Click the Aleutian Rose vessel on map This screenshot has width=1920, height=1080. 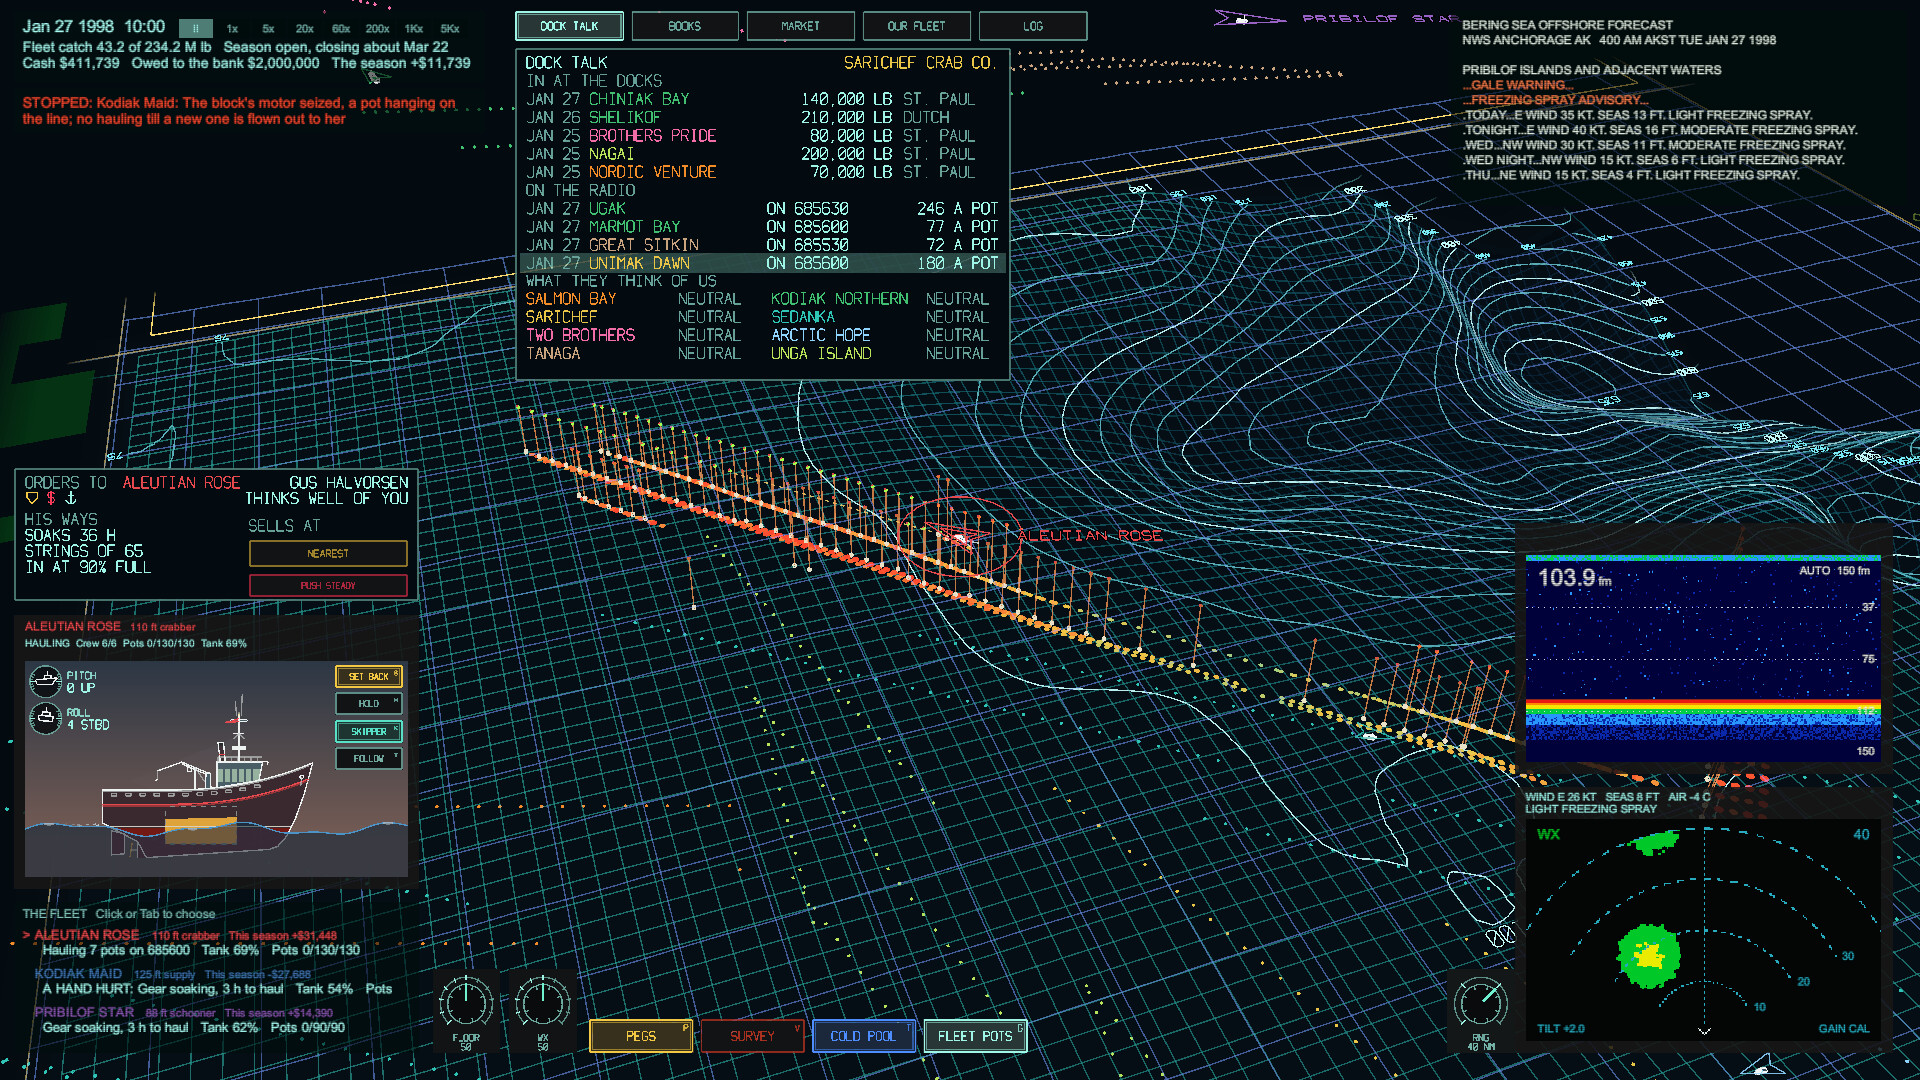[x=961, y=537]
